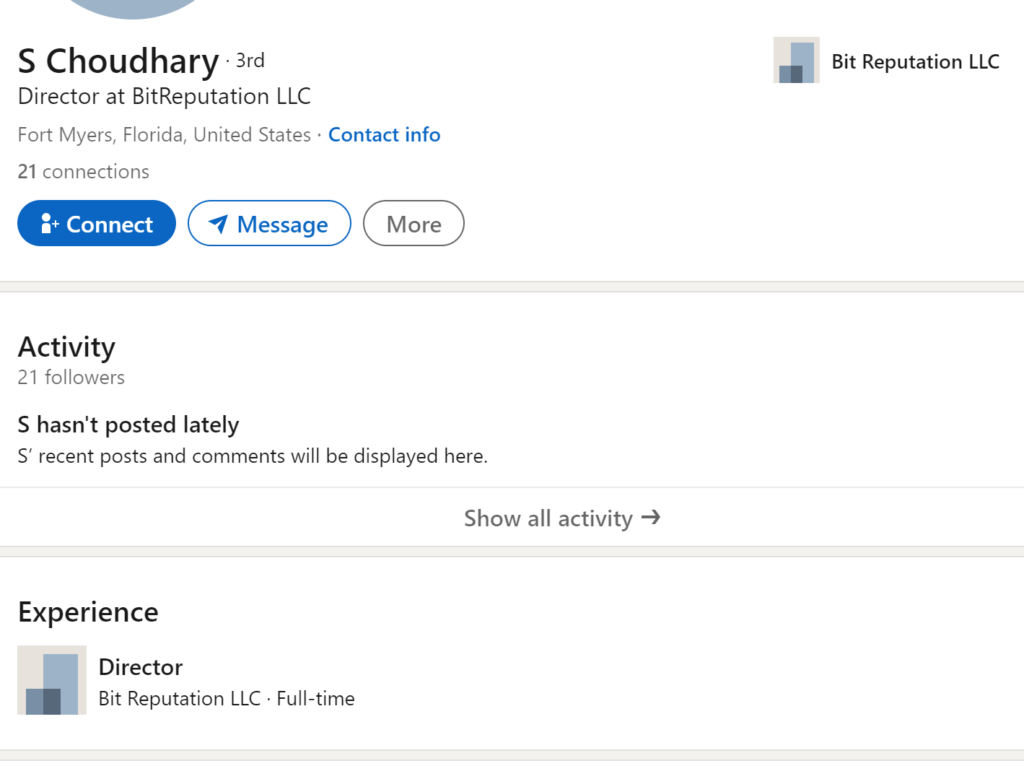Click the Experience section heading
The height and width of the screenshot is (766, 1024).
(88, 612)
